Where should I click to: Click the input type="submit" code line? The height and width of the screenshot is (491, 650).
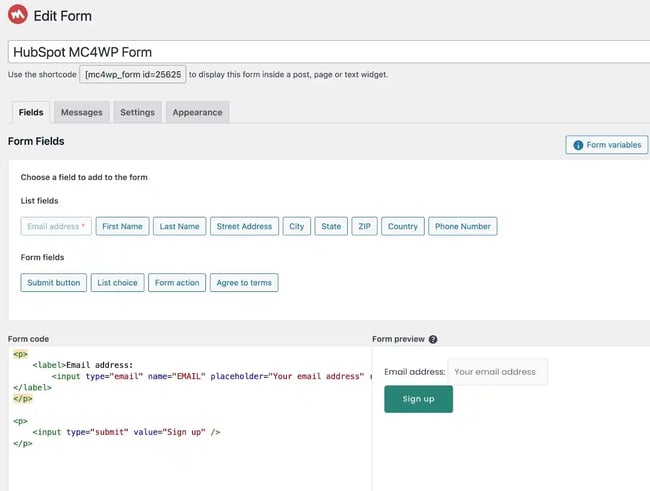(x=126, y=432)
